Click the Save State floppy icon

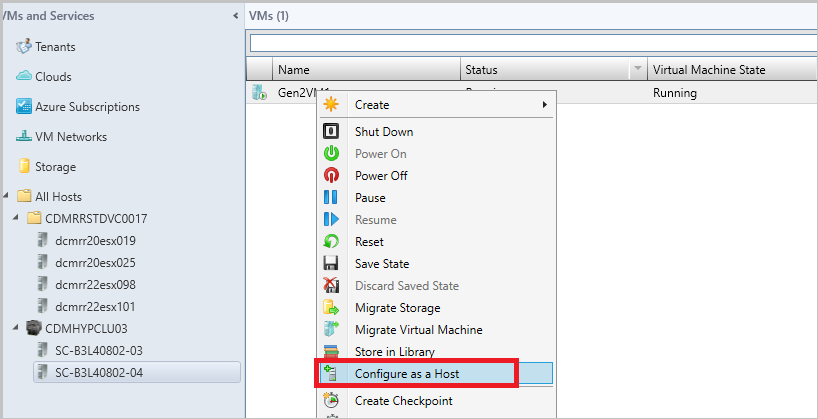point(331,264)
